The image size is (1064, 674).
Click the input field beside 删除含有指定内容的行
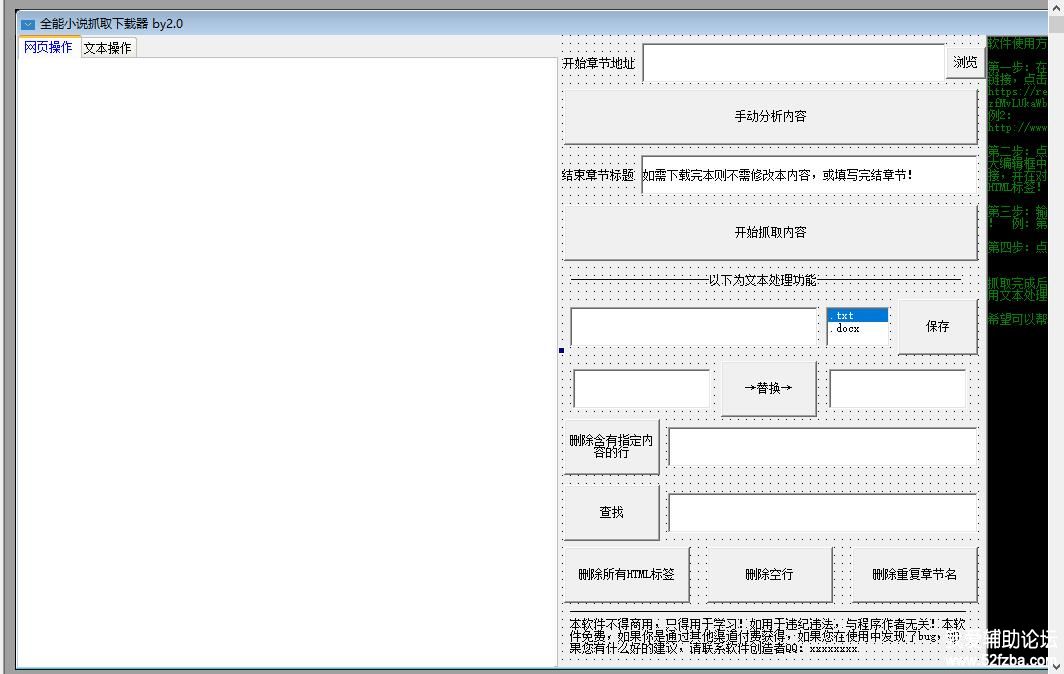pyautogui.click(x=822, y=447)
